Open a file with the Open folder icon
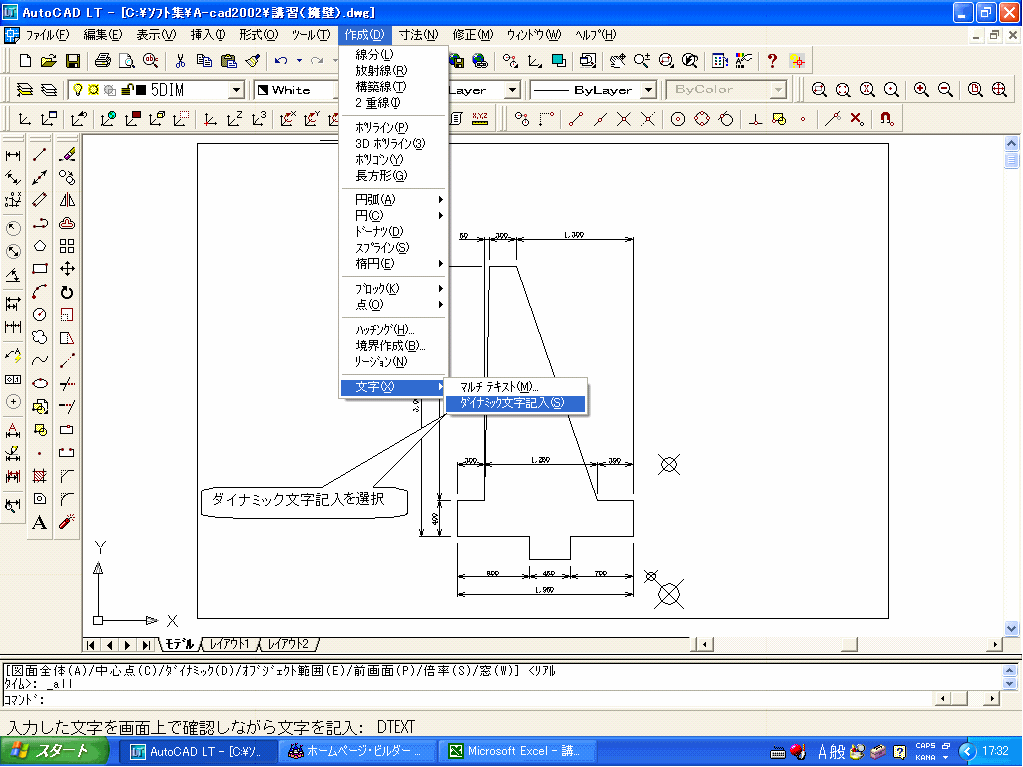 tap(48, 61)
